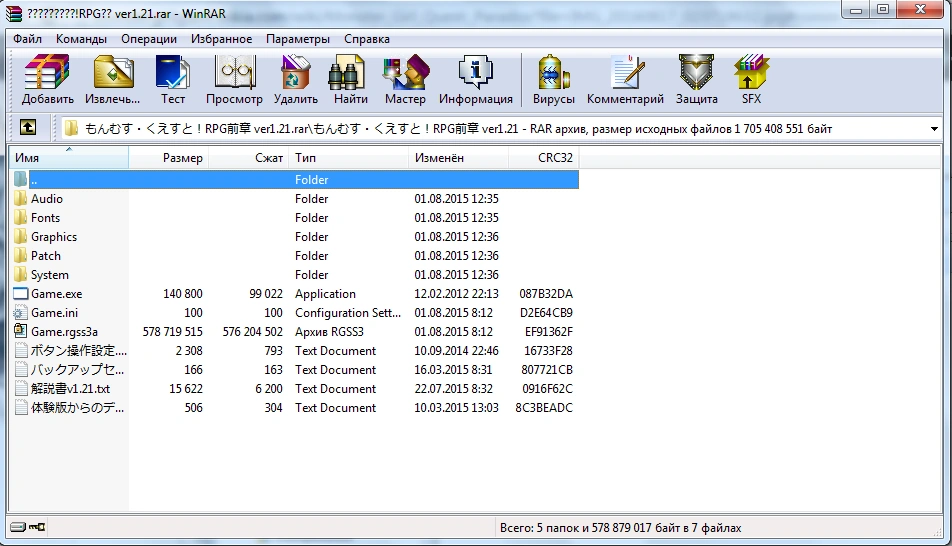Click packed size 99 022

(x=266, y=293)
